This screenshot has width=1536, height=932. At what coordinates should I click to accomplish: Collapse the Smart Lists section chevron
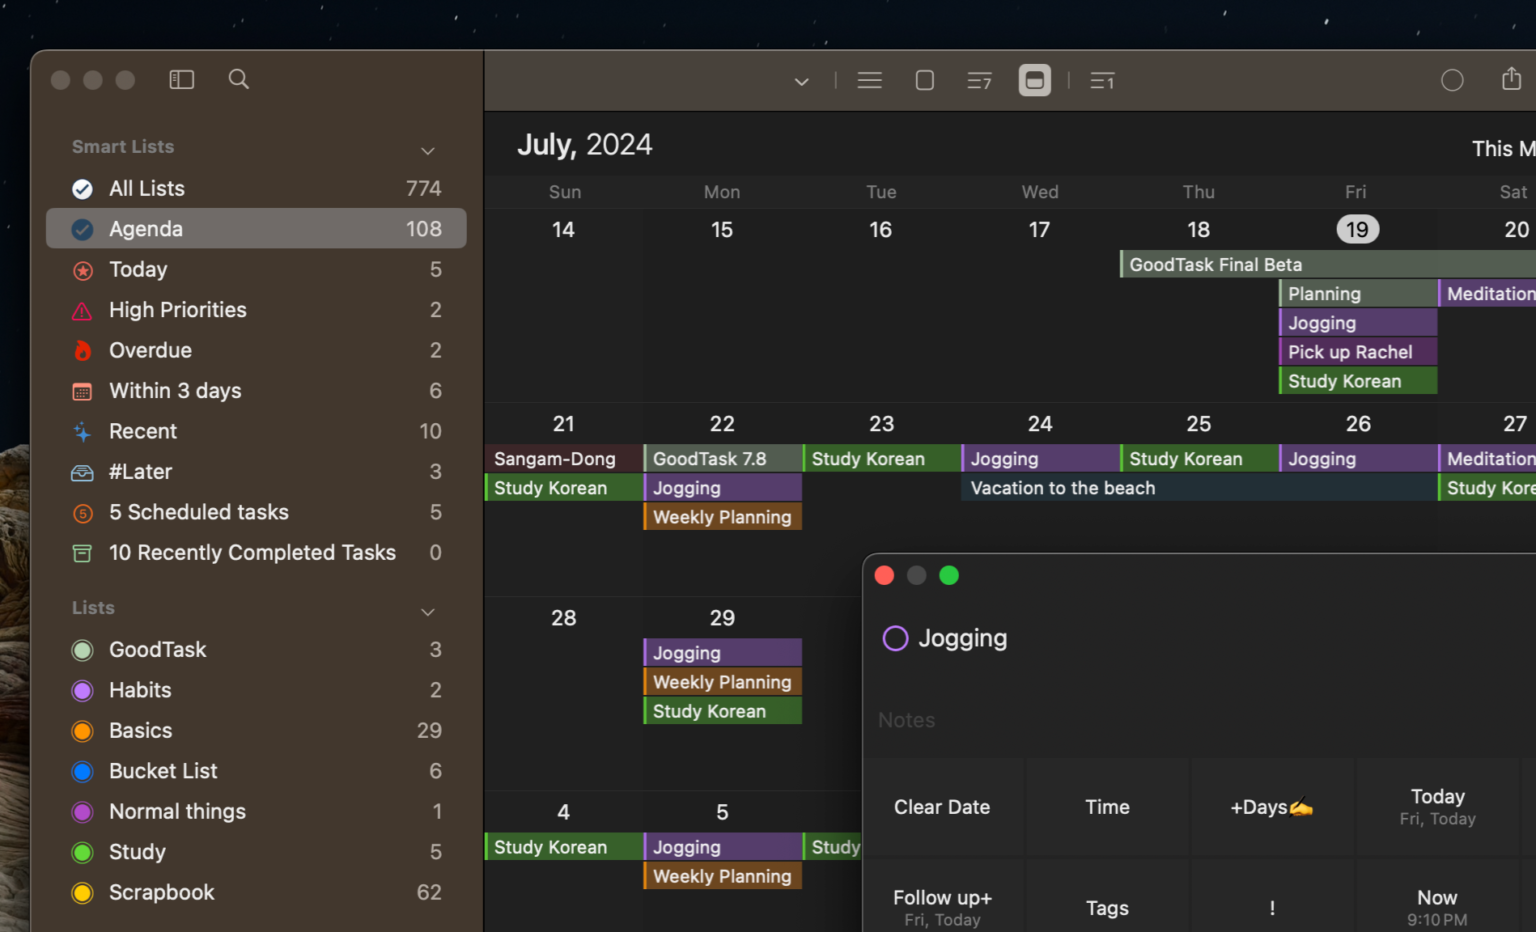click(x=428, y=150)
